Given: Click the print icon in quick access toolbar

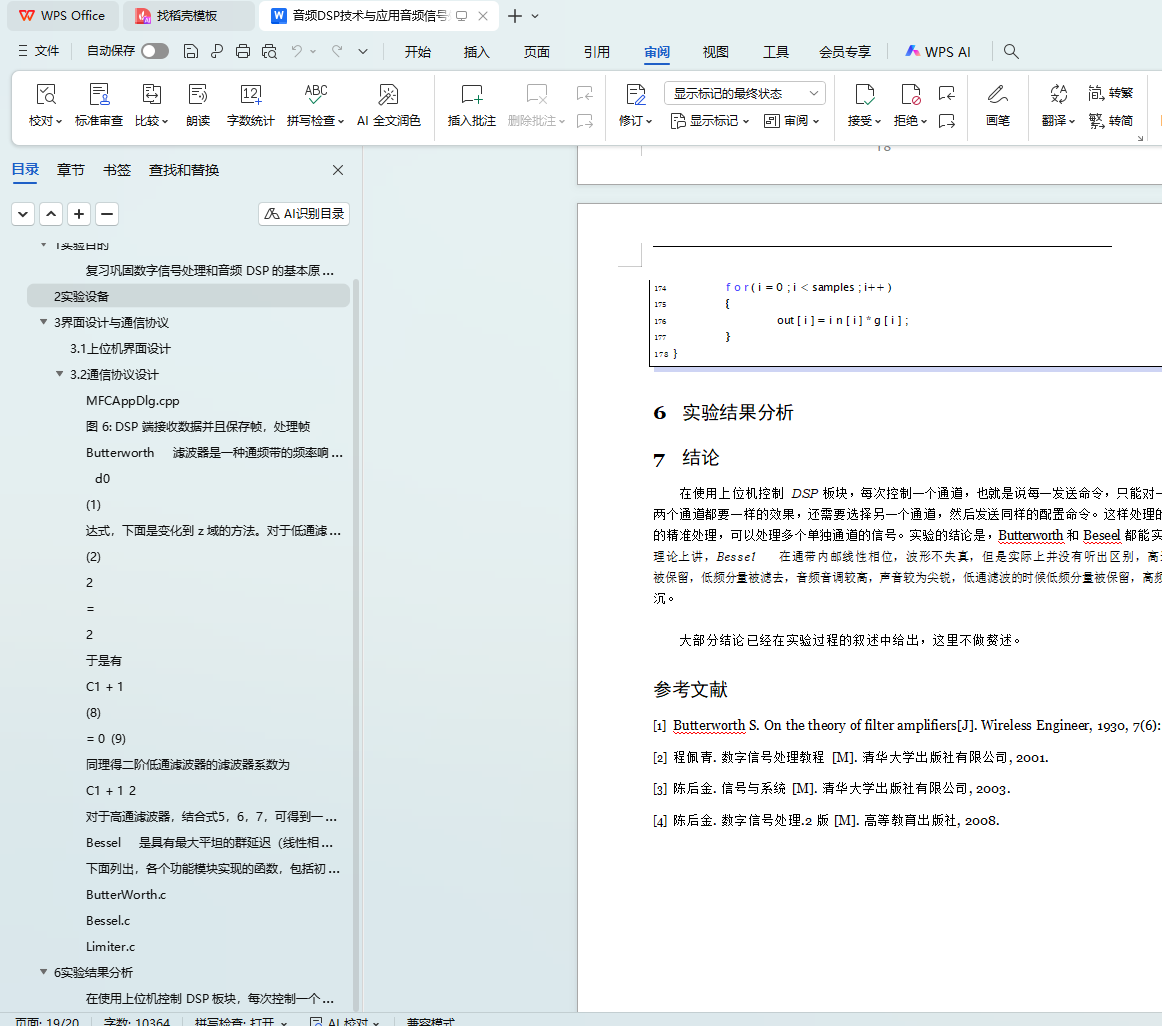Looking at the screenshot, I should pos(243,52).
